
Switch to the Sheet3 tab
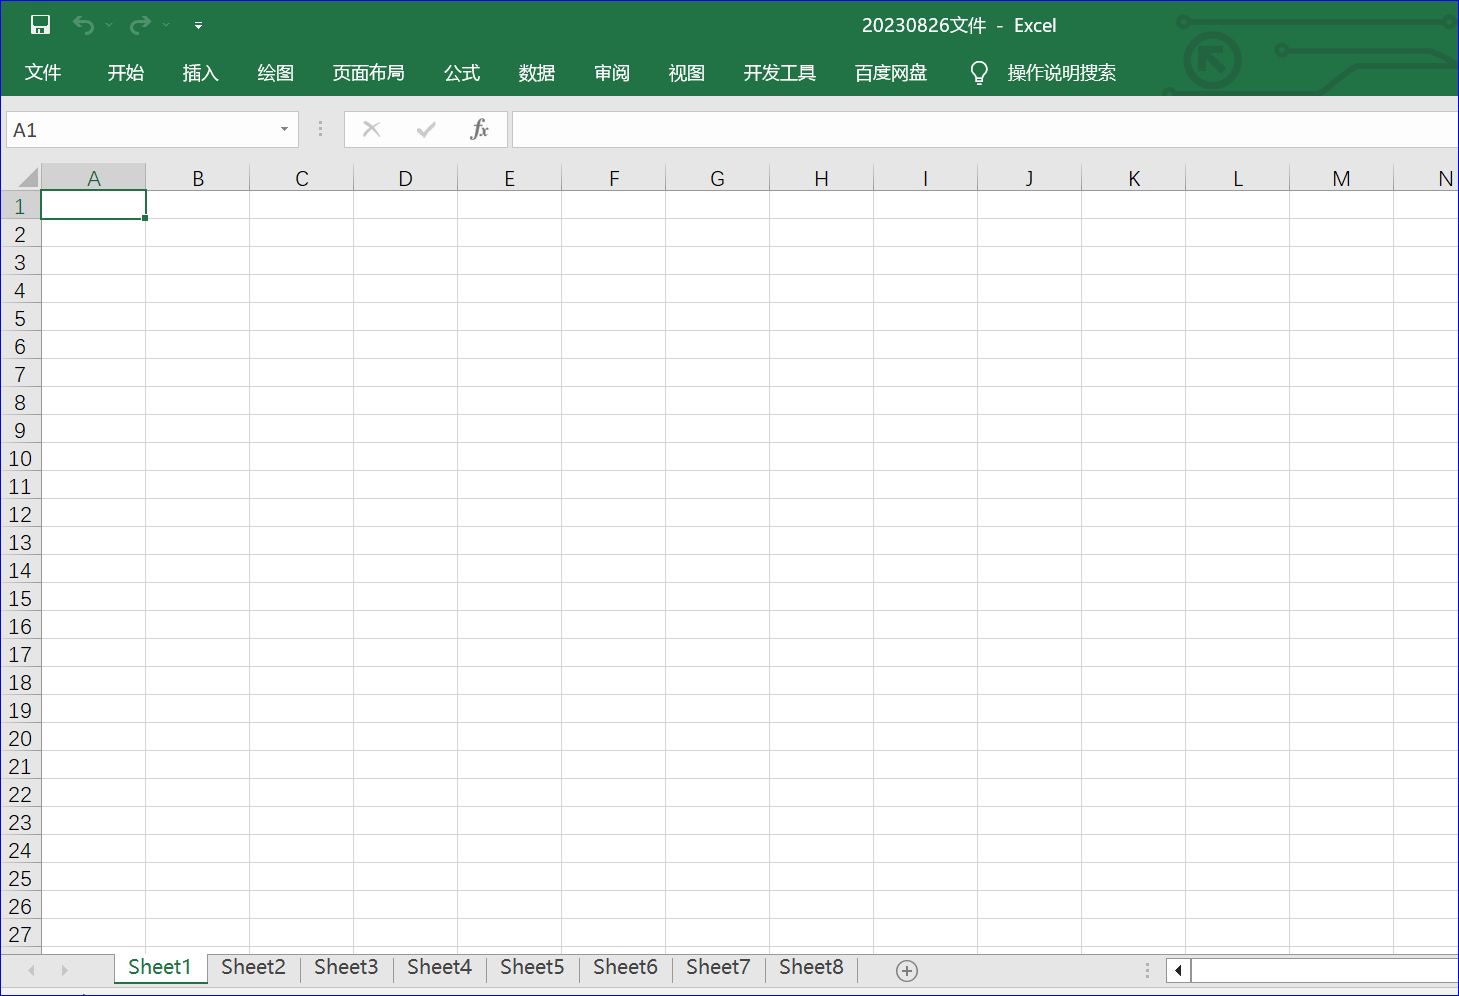[346, 967]
